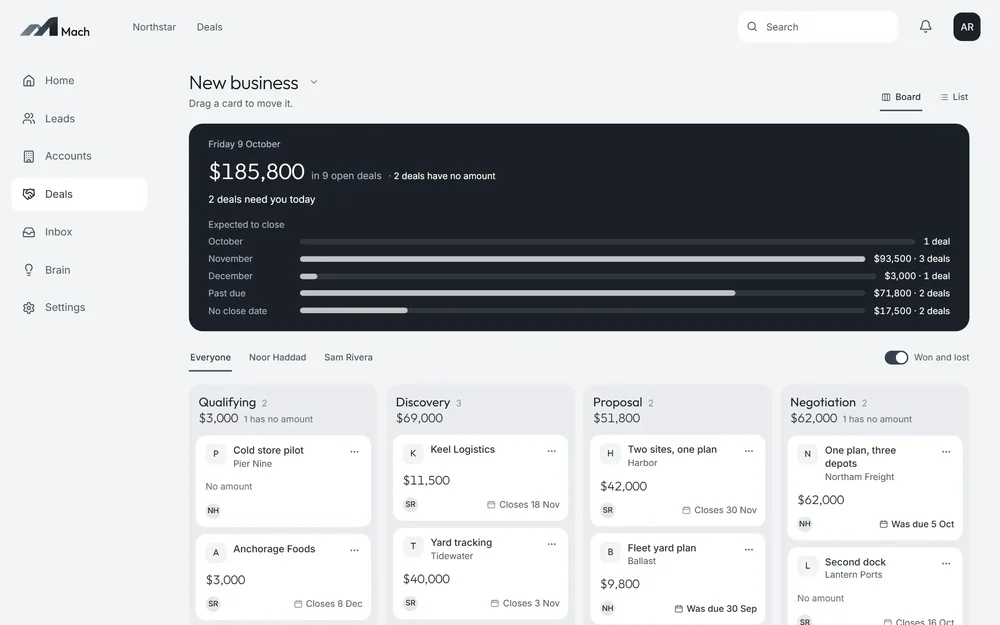Open more options on Yard tracking card
Image resolution: width=1000 pixels, height=625 pixels.
click(x=552, y=544)
